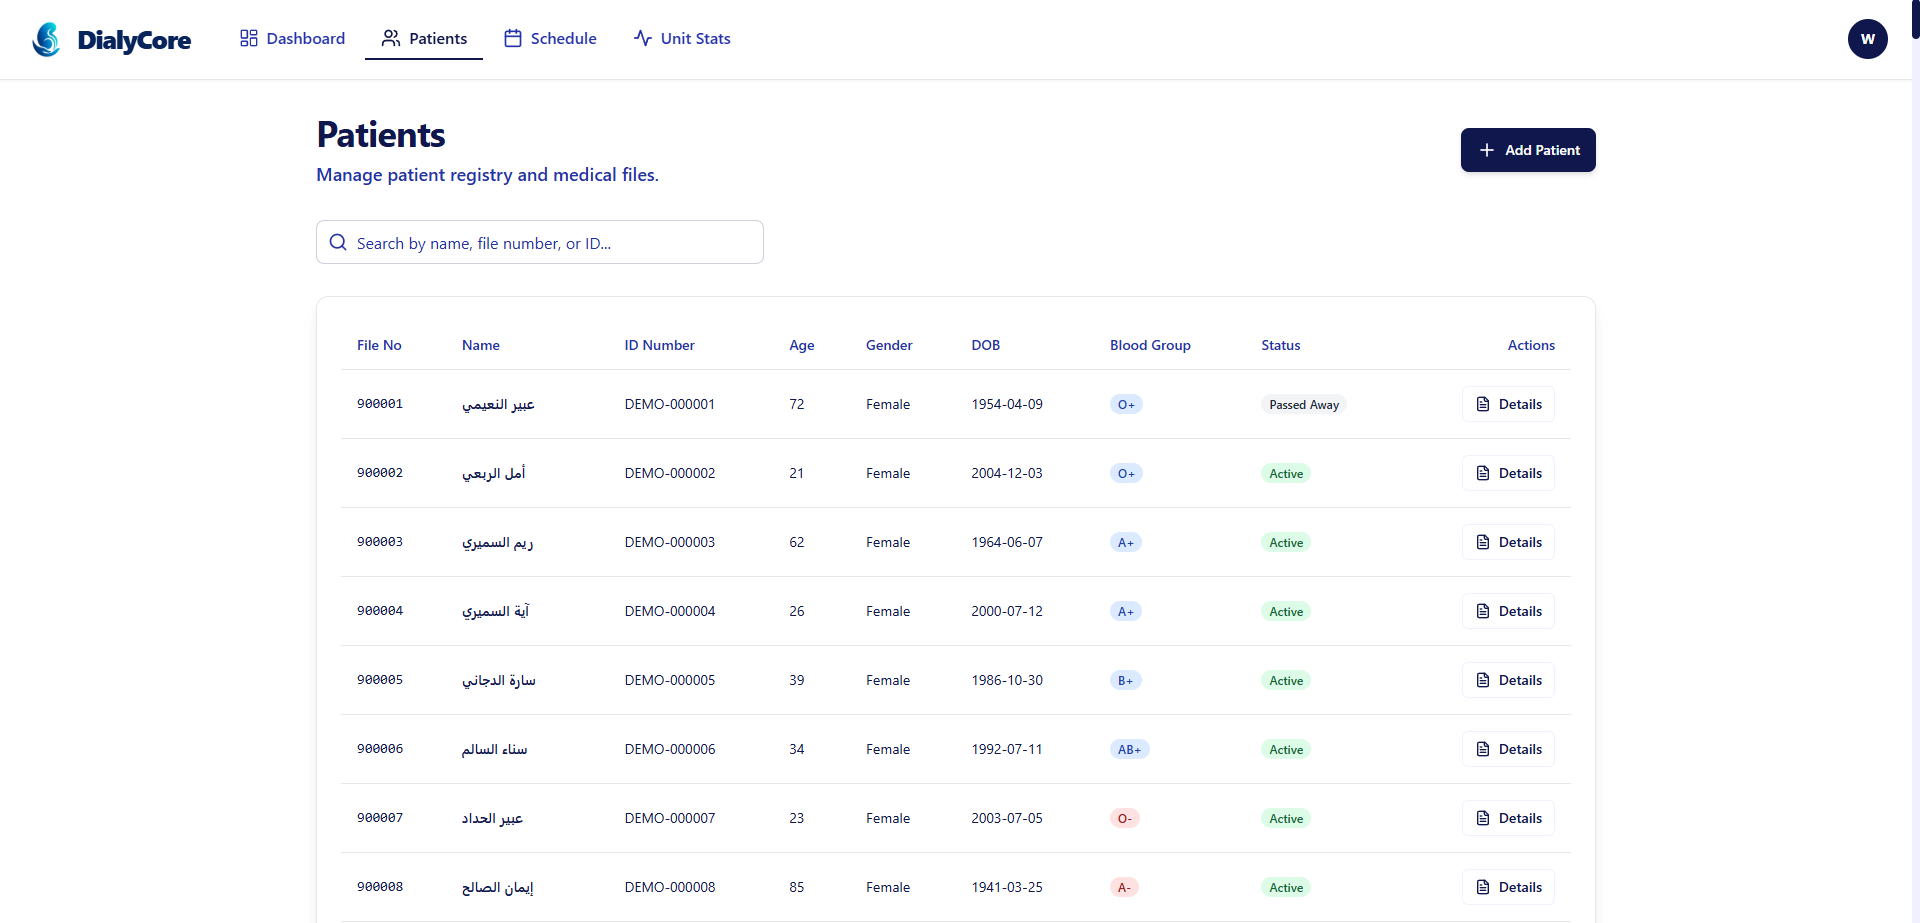Click the B+ blood group badge
Image resolution: width=1920 pixels, height=923 pixels.
coord(1125,681)
